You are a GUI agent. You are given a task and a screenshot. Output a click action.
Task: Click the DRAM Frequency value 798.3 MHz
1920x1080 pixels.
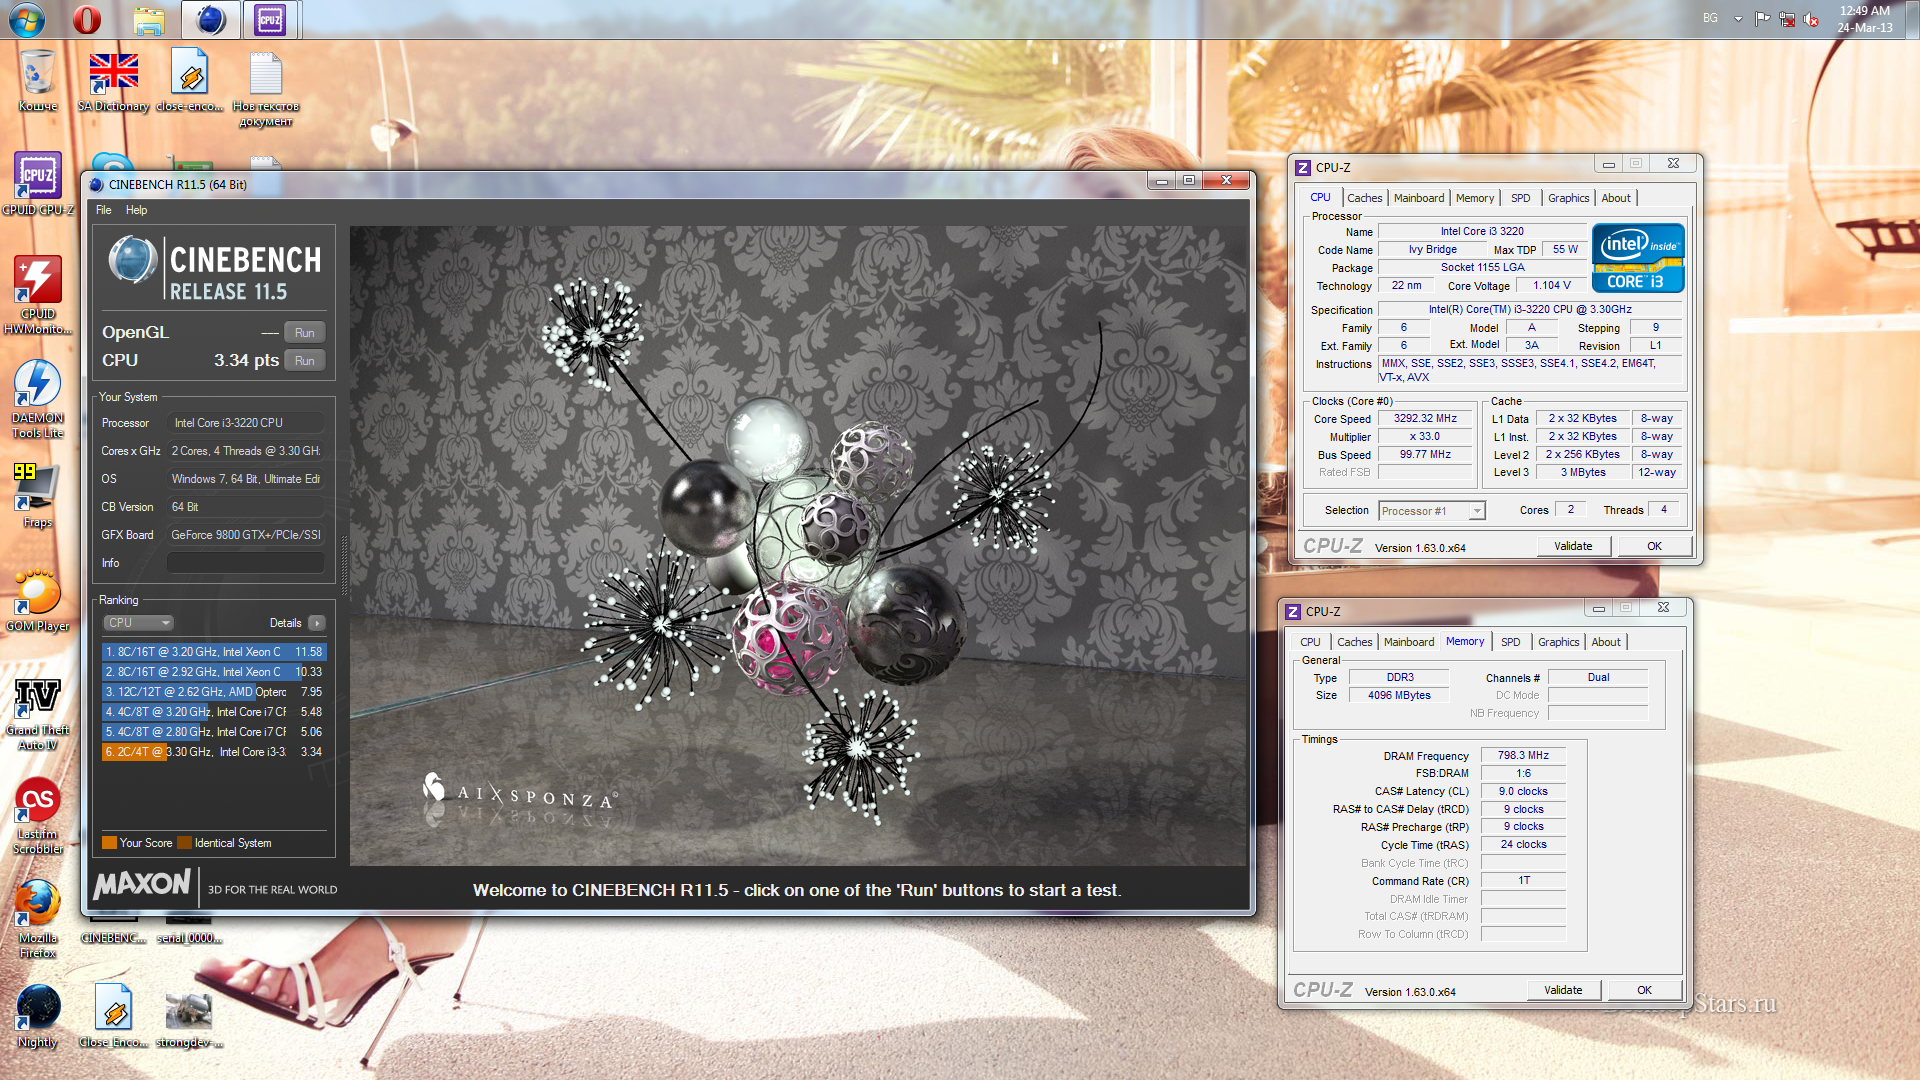pos(1523,755)
